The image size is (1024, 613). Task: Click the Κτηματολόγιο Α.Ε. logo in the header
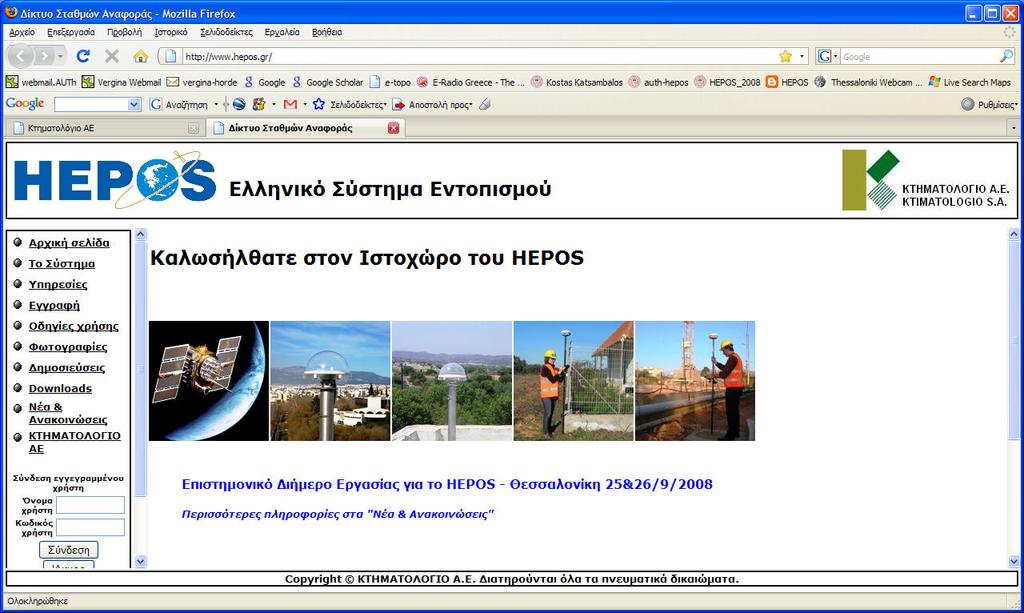[925, 180]
